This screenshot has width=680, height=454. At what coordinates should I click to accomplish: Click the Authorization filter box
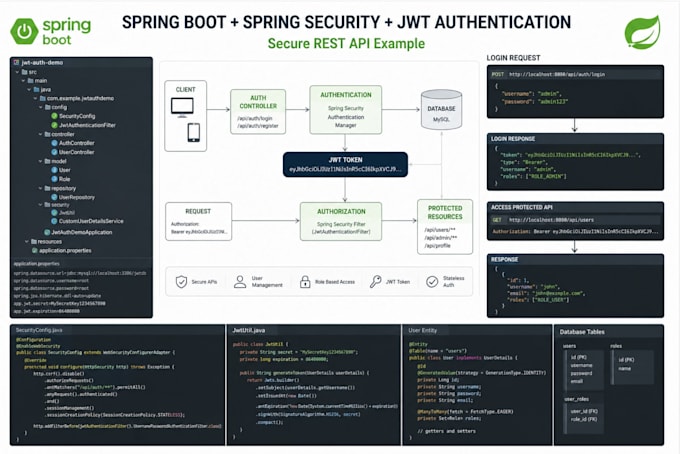point(341,221)
